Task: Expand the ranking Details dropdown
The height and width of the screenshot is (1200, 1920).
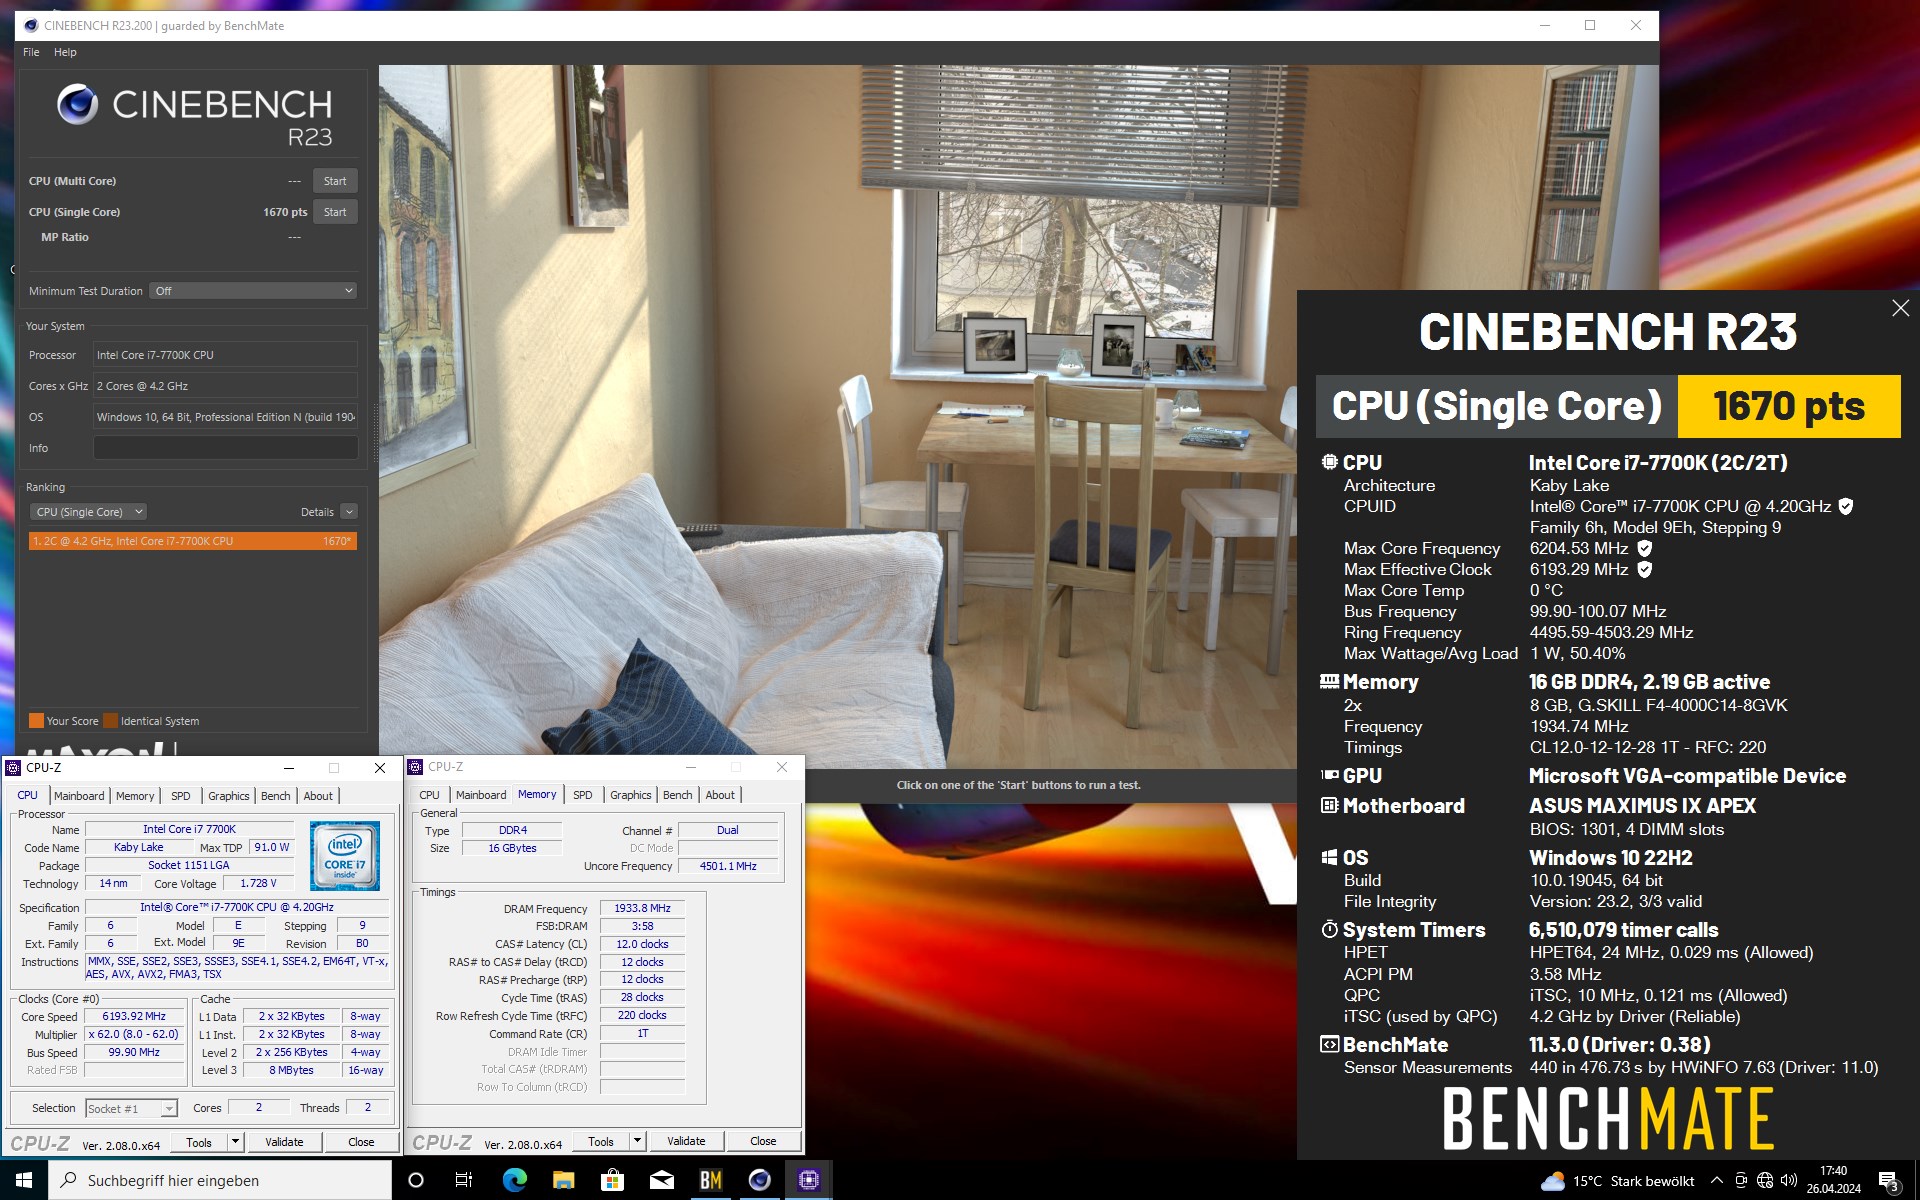Action: click(349, 512)
